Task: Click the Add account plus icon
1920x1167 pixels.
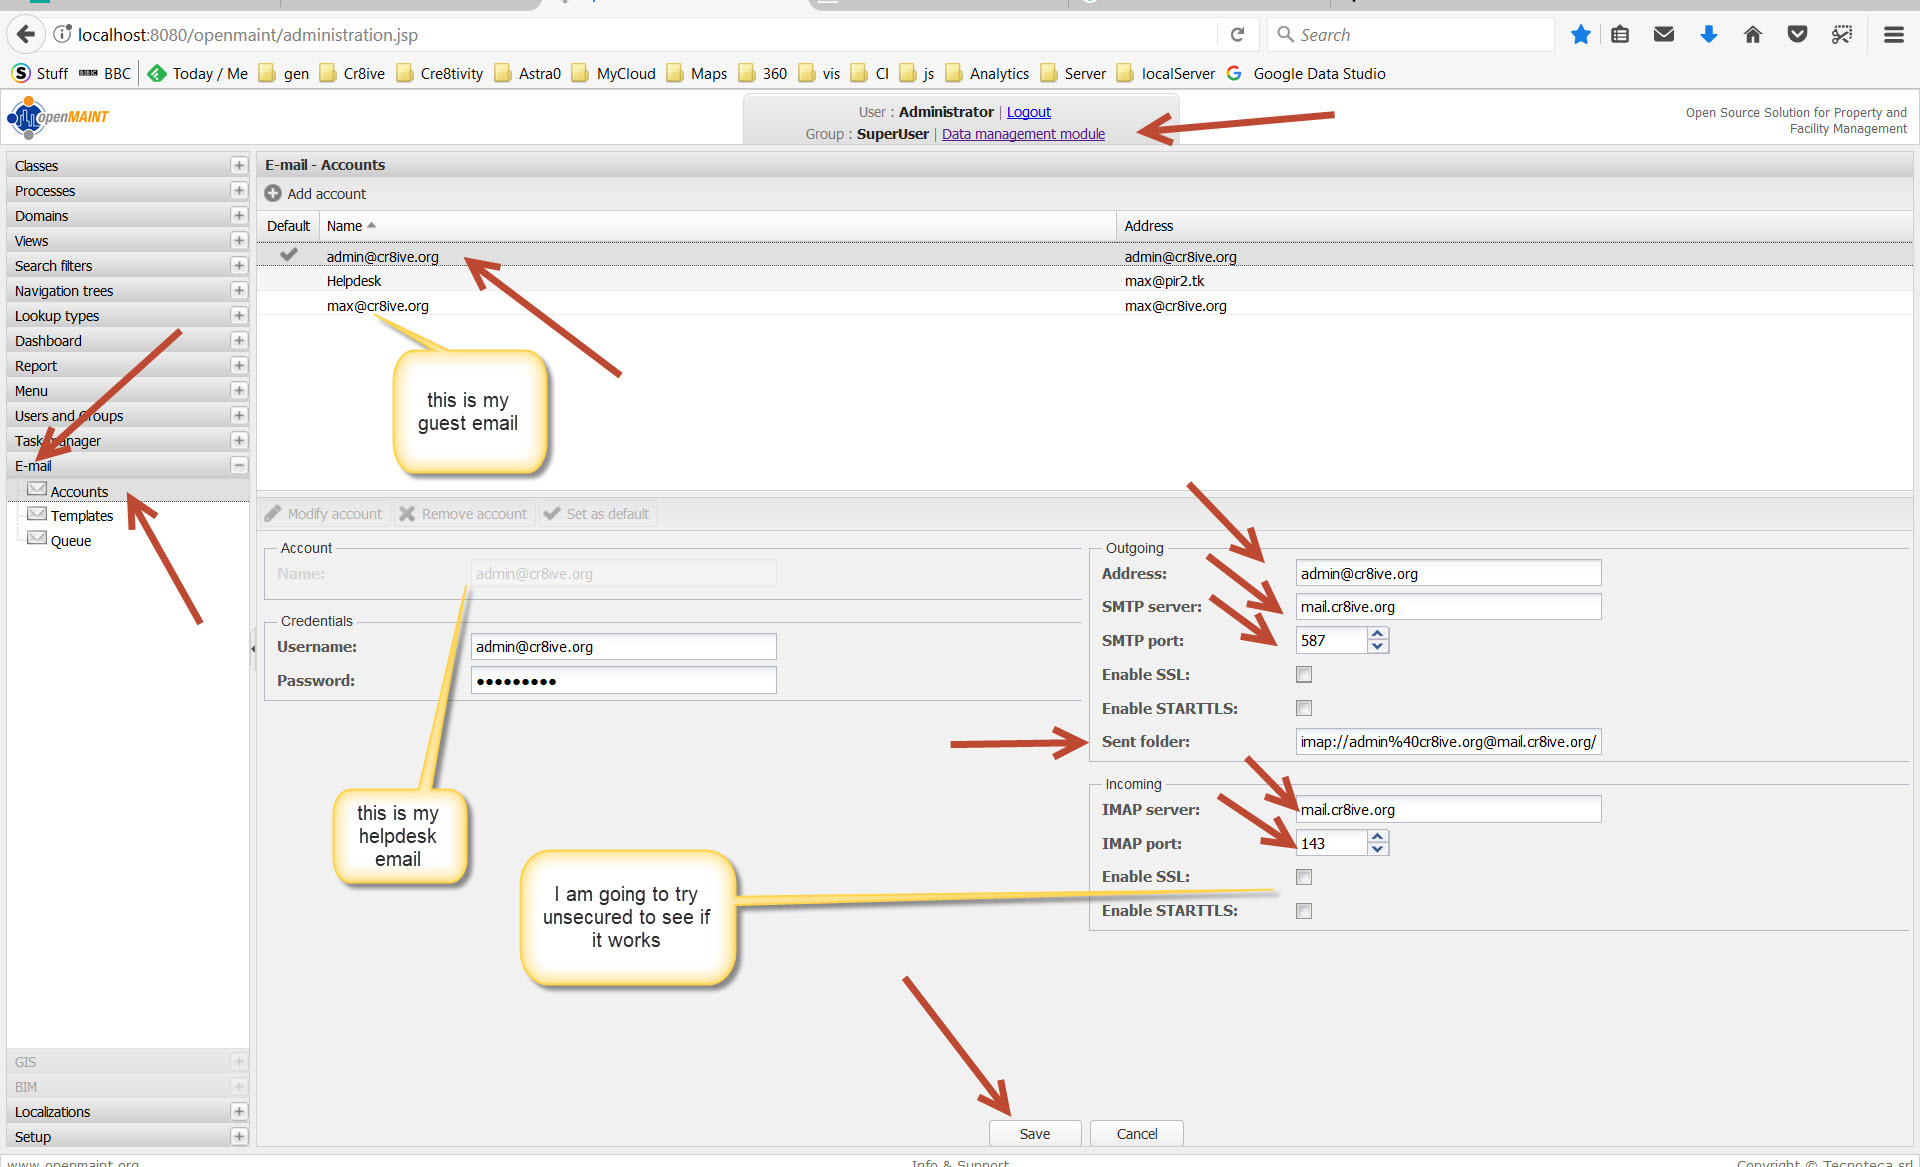Action: (272, 193)
